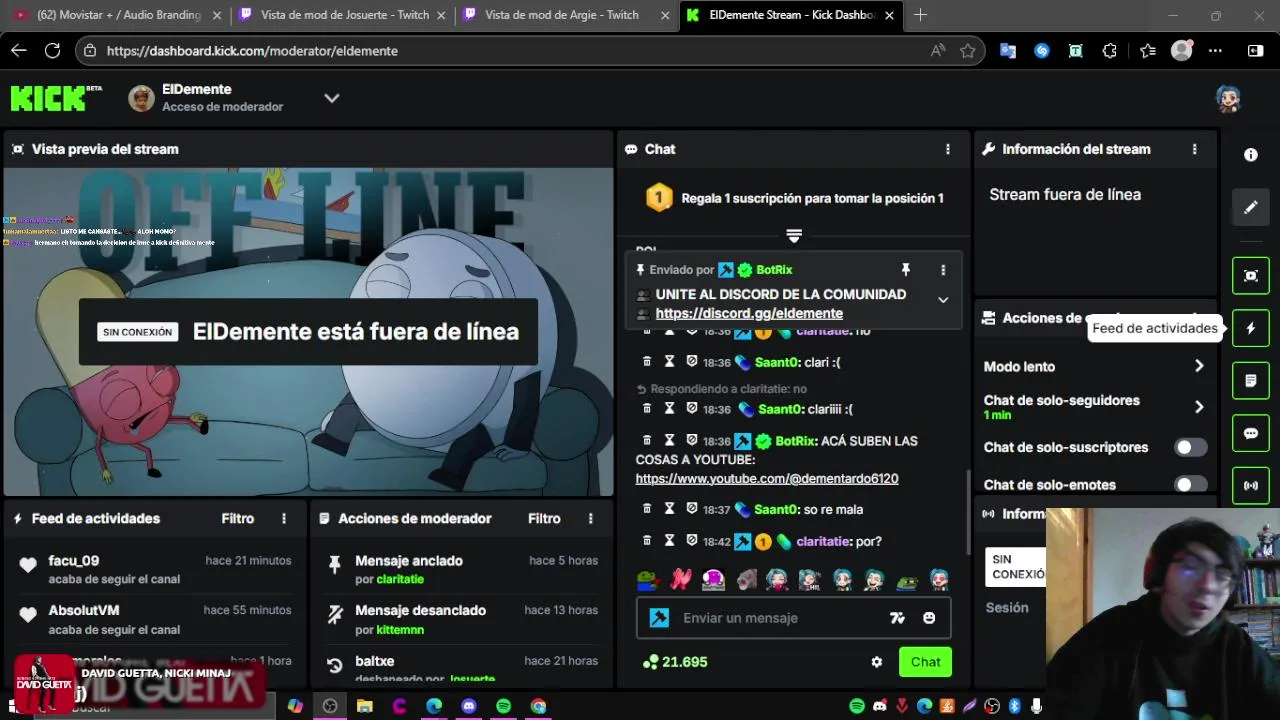
Task: Open pinned message three-dot options
Action: click(943, 270)
